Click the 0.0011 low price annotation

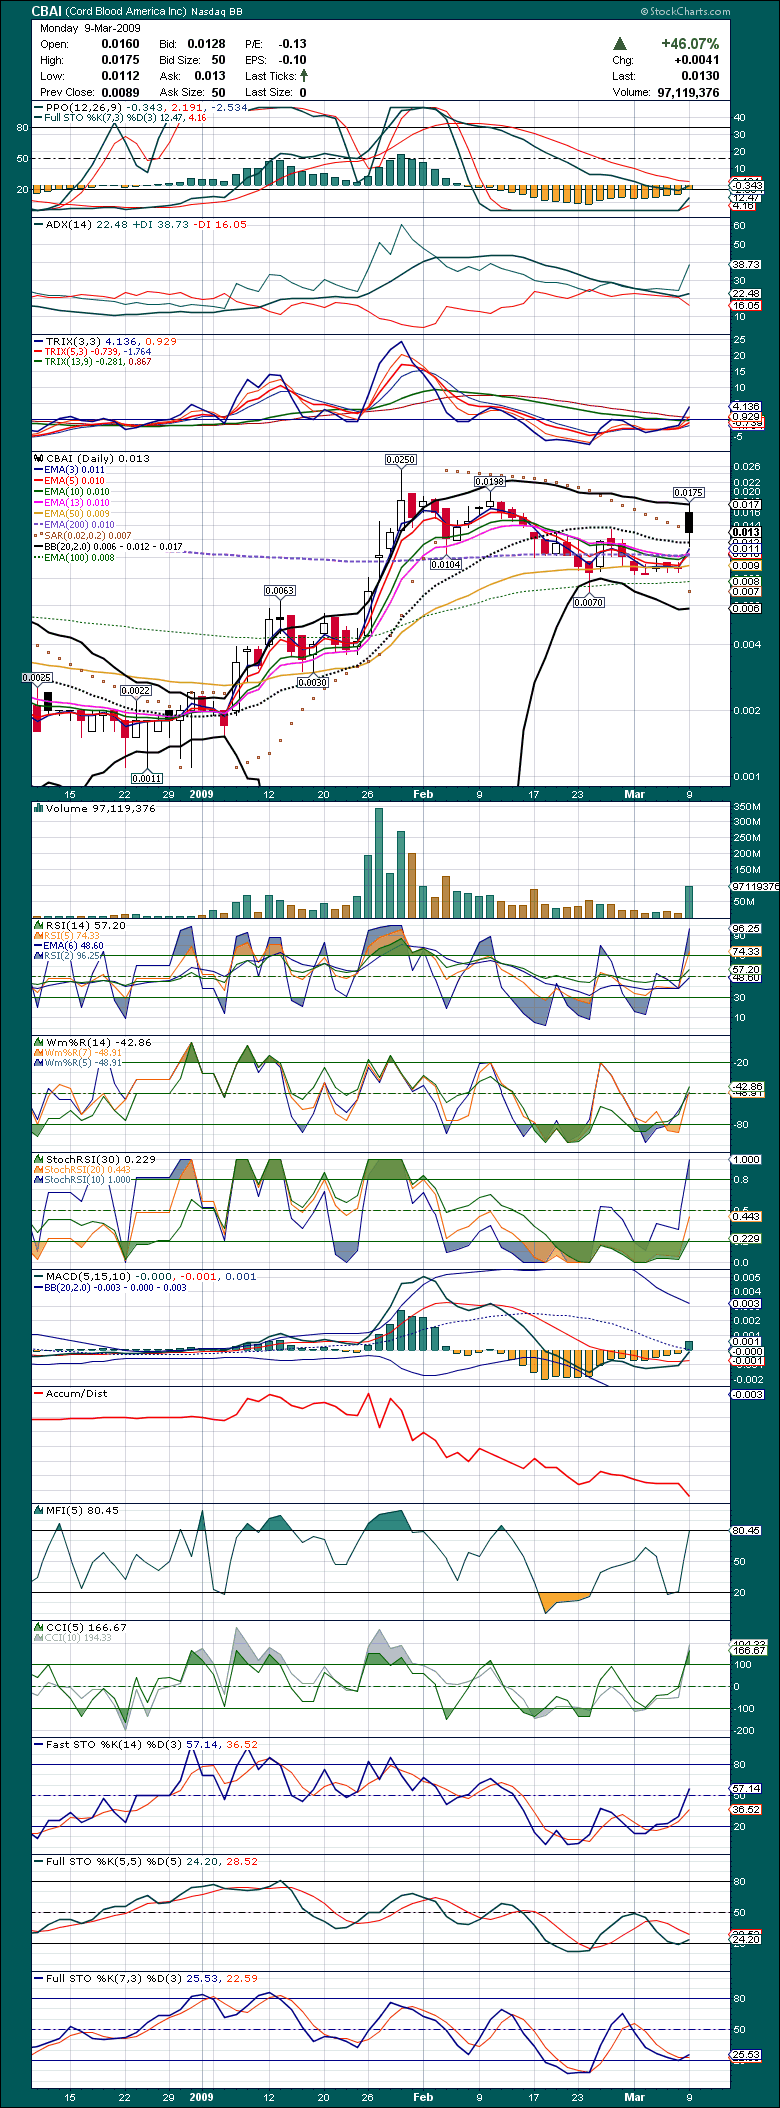coord(146,778)
